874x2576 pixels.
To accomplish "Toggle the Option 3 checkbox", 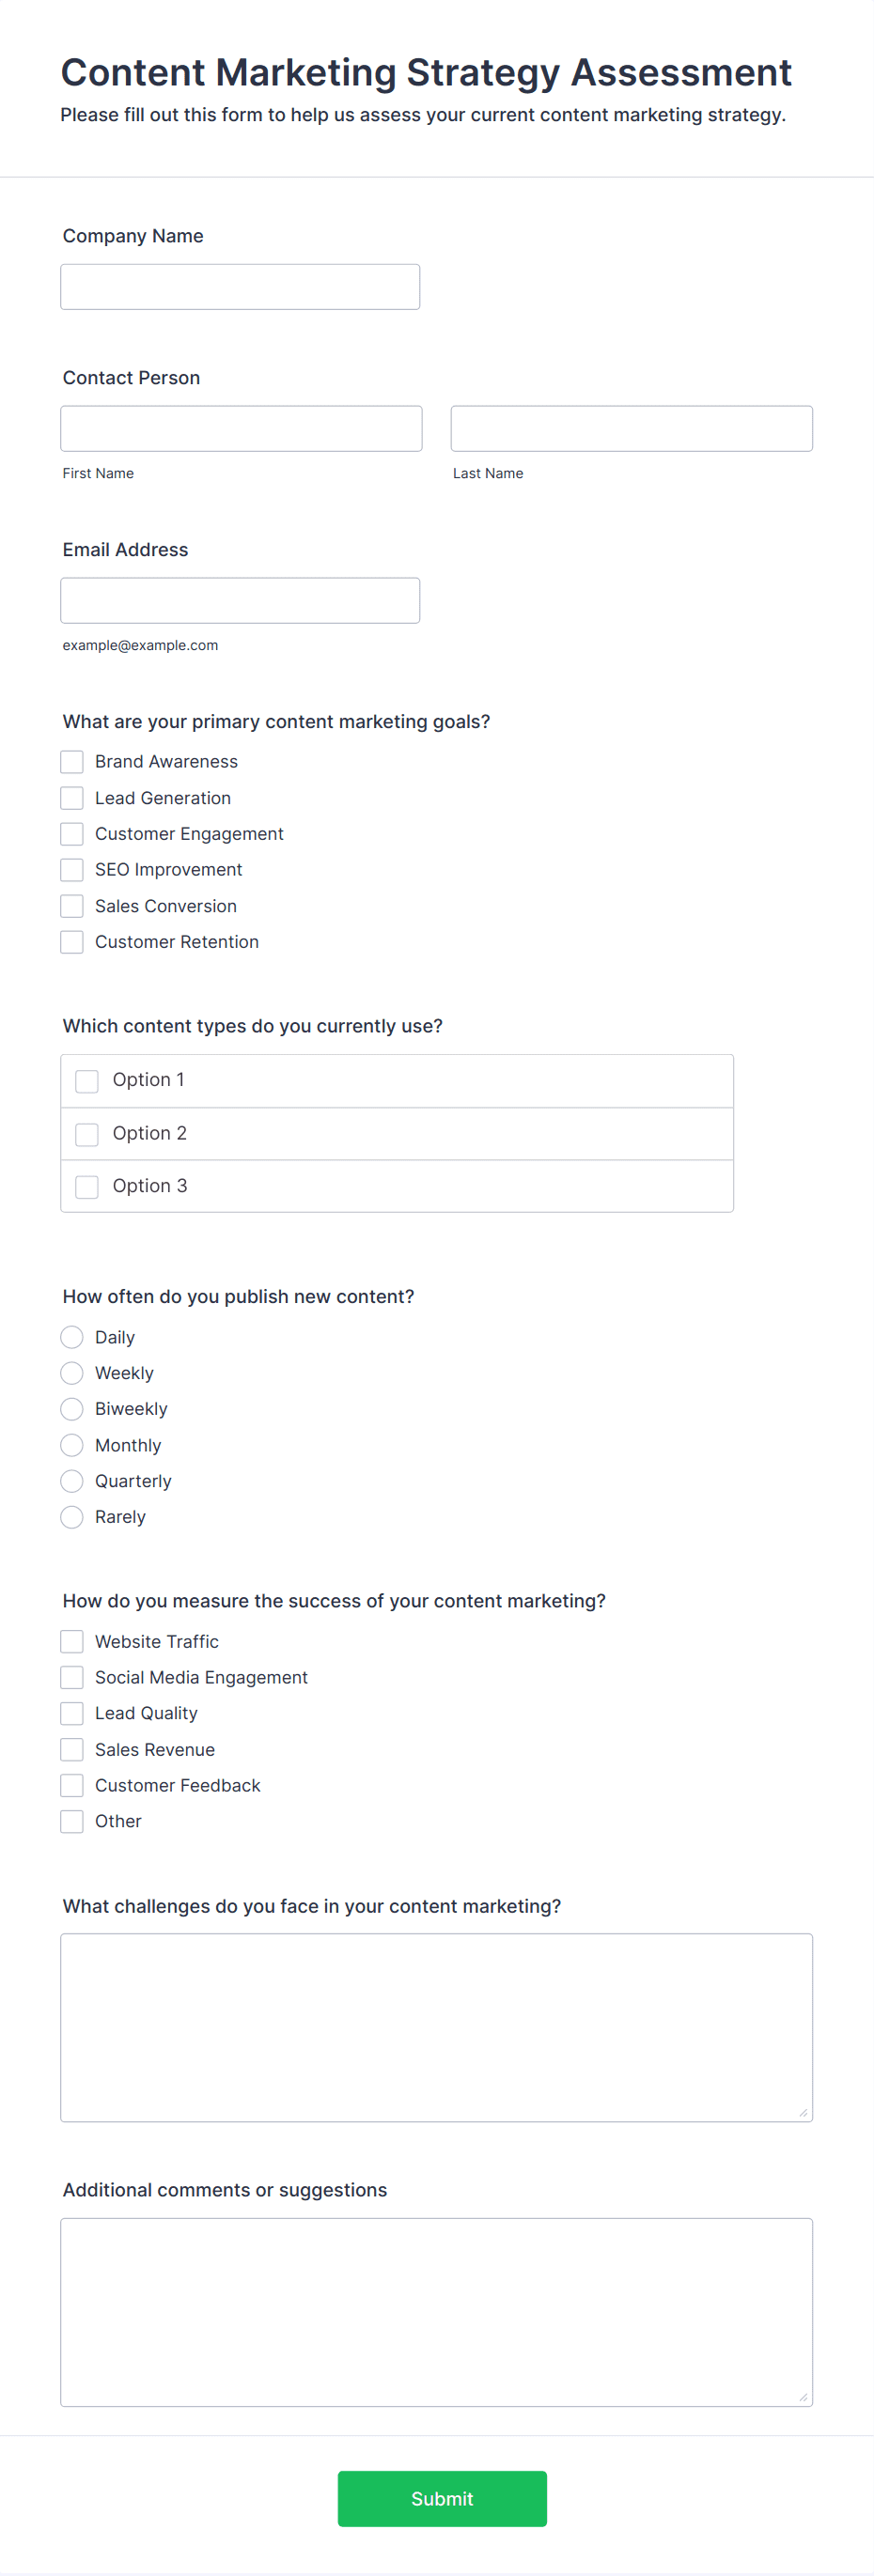I will [x=87, y=1187].
